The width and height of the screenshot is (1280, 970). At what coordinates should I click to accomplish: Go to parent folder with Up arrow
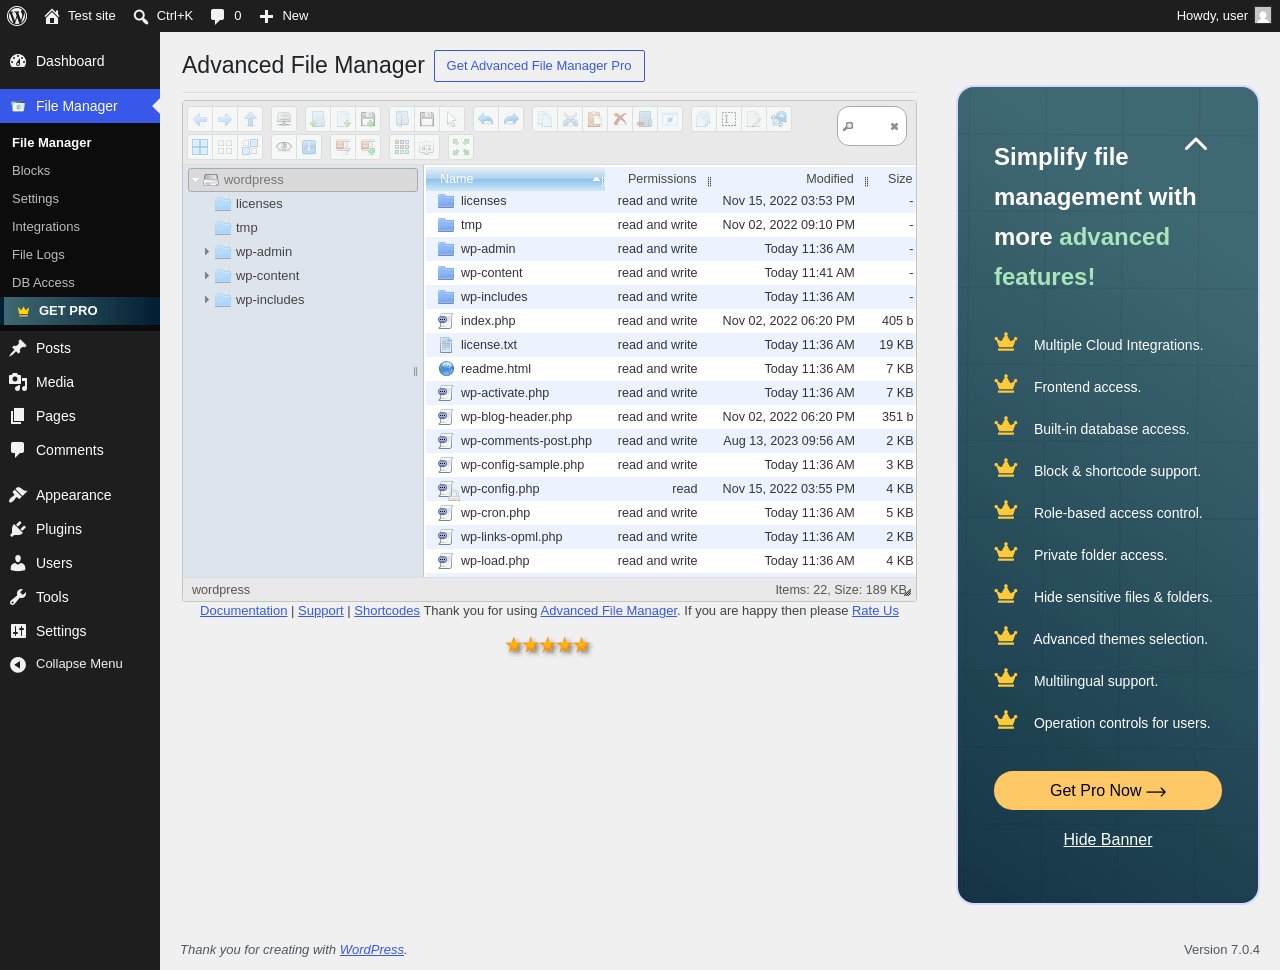(x=250, y=119)
